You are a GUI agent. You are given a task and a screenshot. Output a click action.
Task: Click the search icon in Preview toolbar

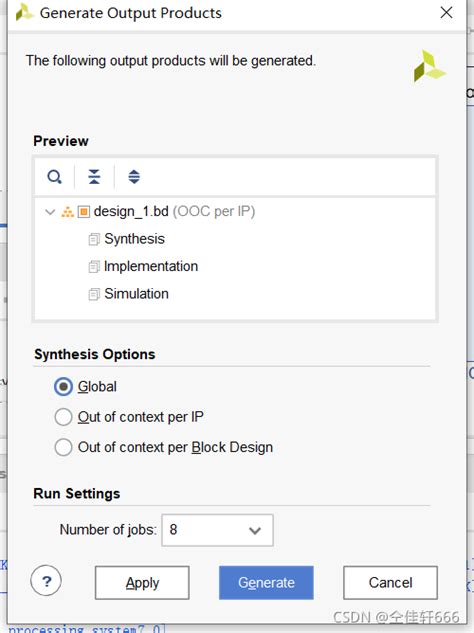point(55,177)
